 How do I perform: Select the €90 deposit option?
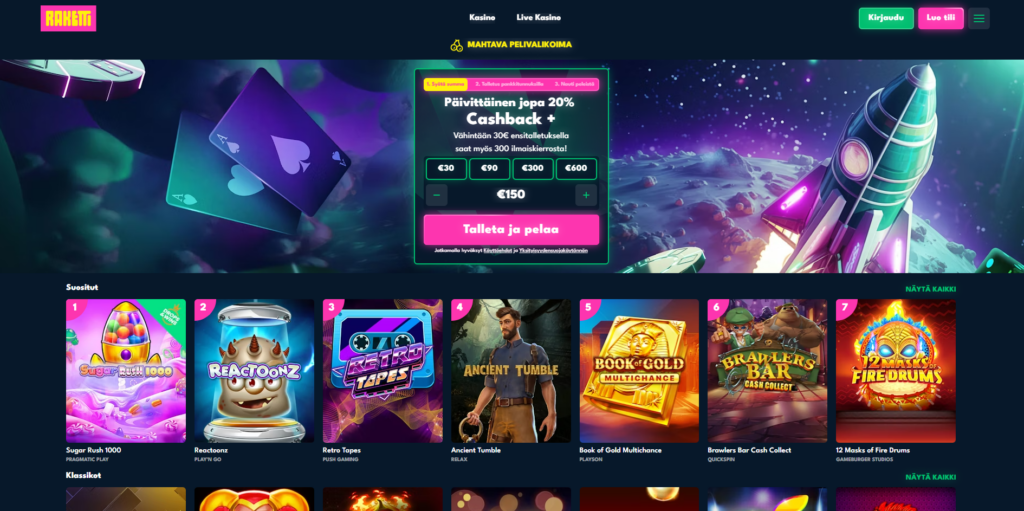coord(489,169)
